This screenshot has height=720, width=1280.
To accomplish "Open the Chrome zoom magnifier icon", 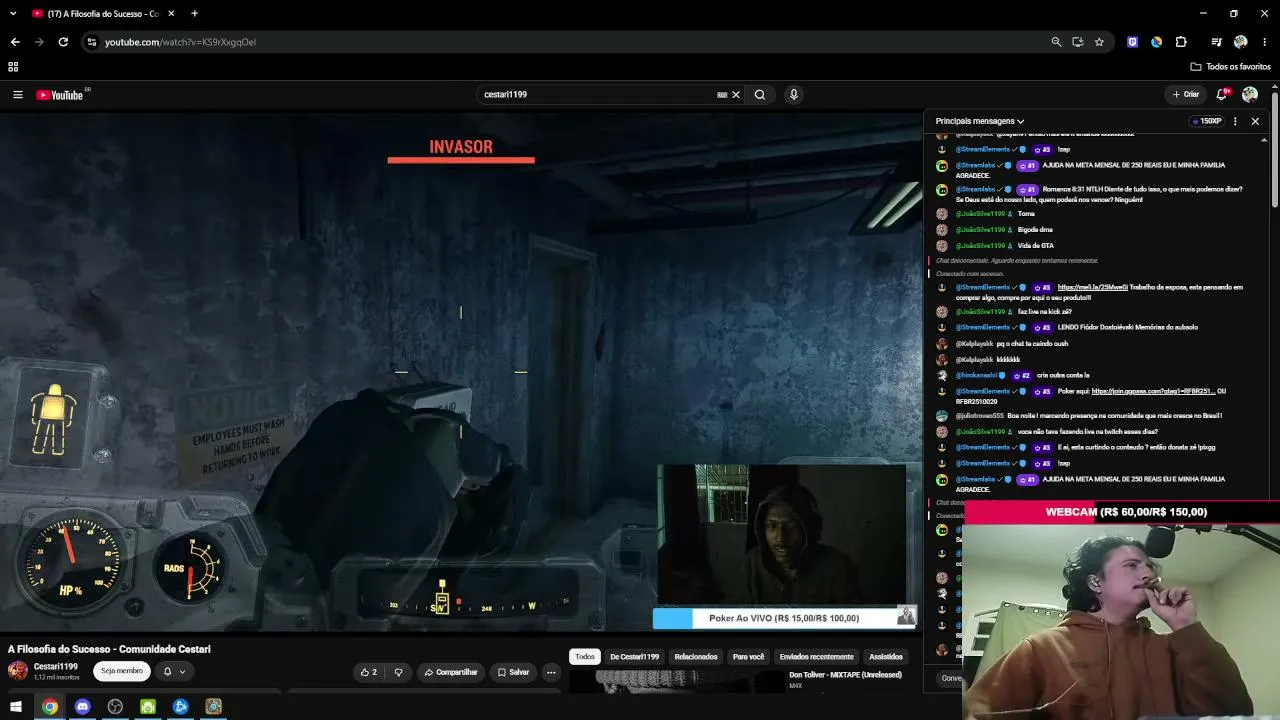I will point(1056,42).
